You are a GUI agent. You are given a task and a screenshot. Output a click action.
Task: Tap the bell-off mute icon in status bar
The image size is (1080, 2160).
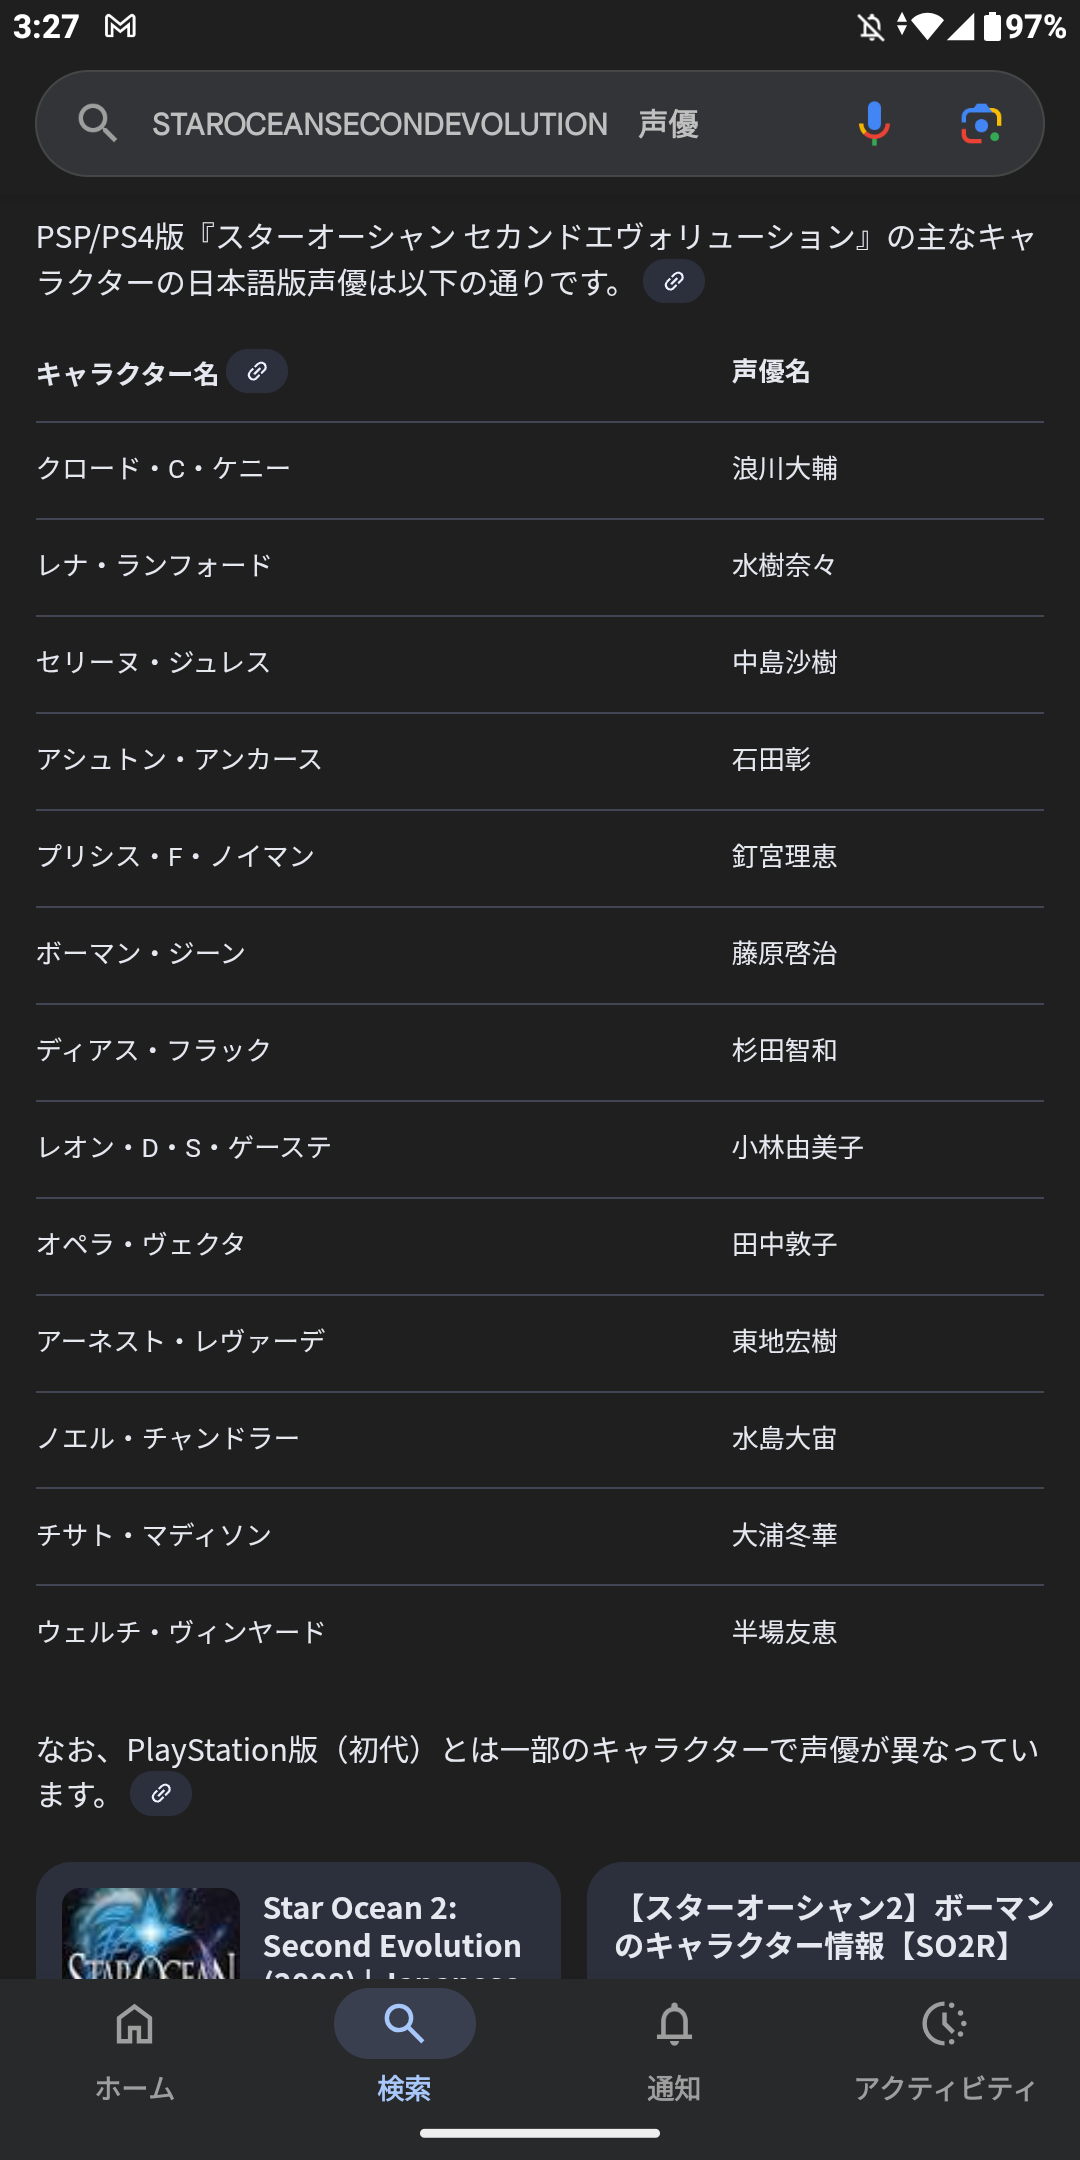[871, 26]
